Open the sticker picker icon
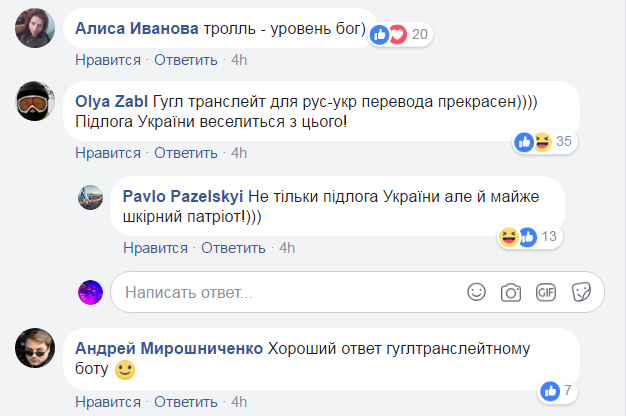The image size is (626, 416). (x=580, y=292)
